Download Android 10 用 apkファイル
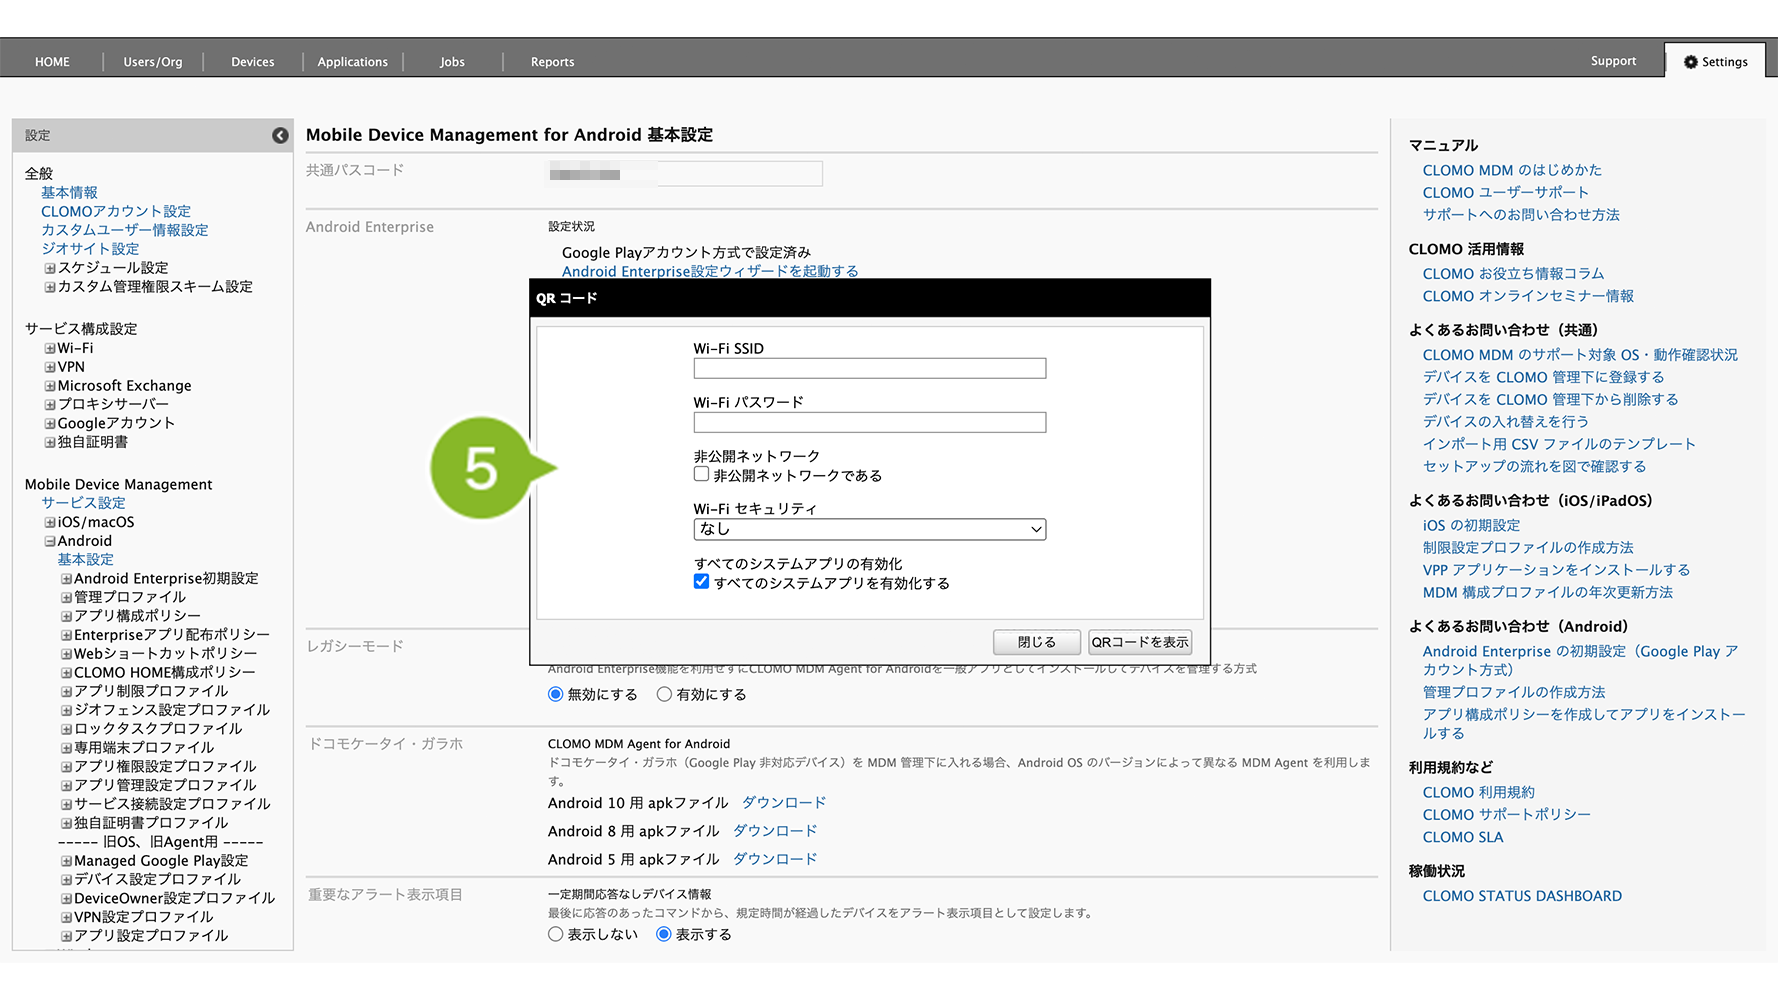 tap(784, 803)
